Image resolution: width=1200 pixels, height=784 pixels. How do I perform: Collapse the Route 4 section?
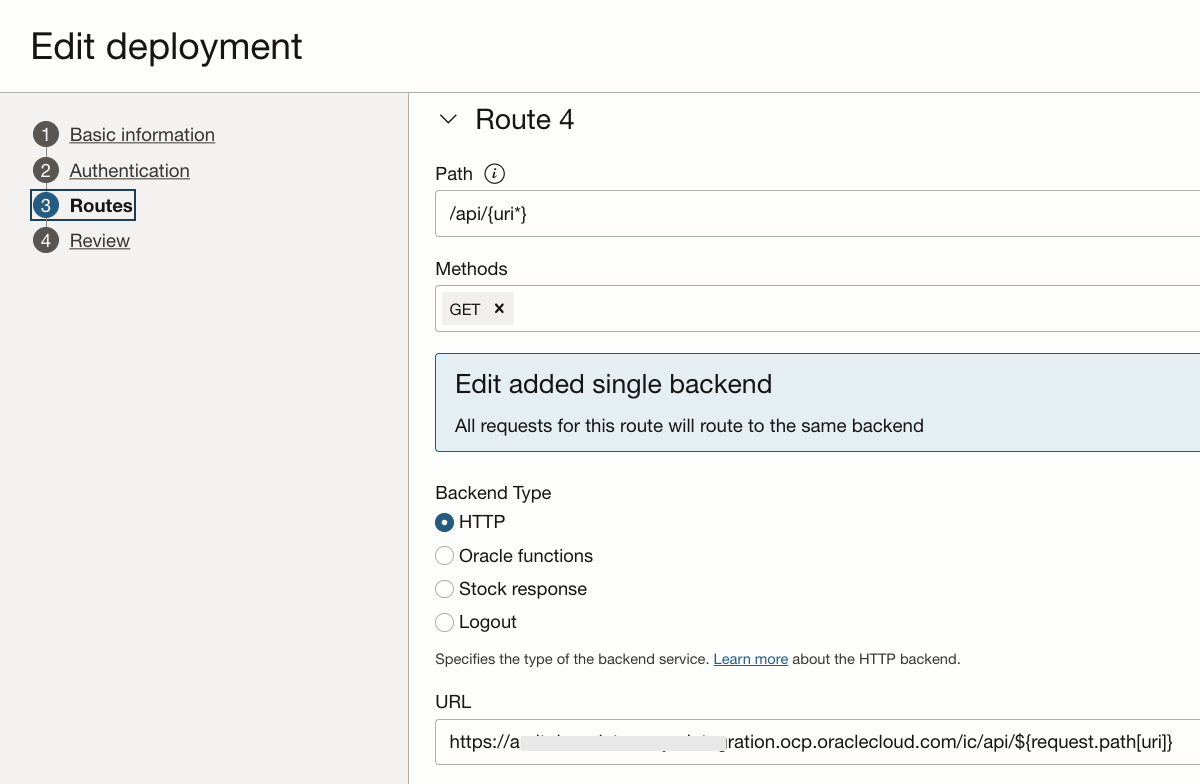click(449, 120)
